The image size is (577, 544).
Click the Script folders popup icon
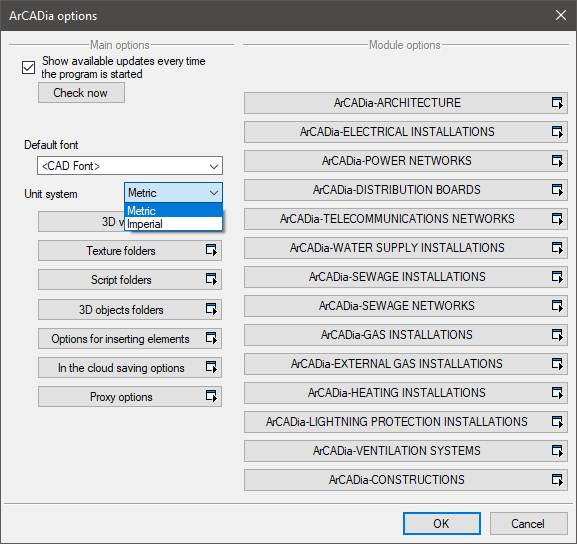tap(211, 279)
